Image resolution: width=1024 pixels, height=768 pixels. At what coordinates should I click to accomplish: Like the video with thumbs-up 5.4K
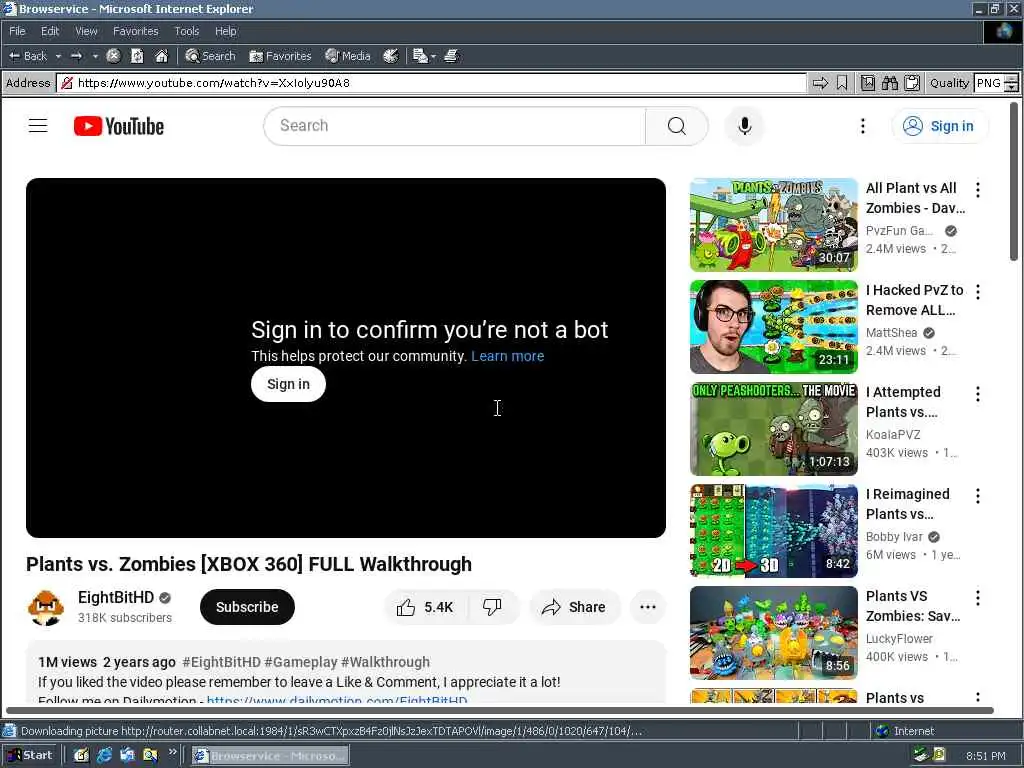(425, 607)
